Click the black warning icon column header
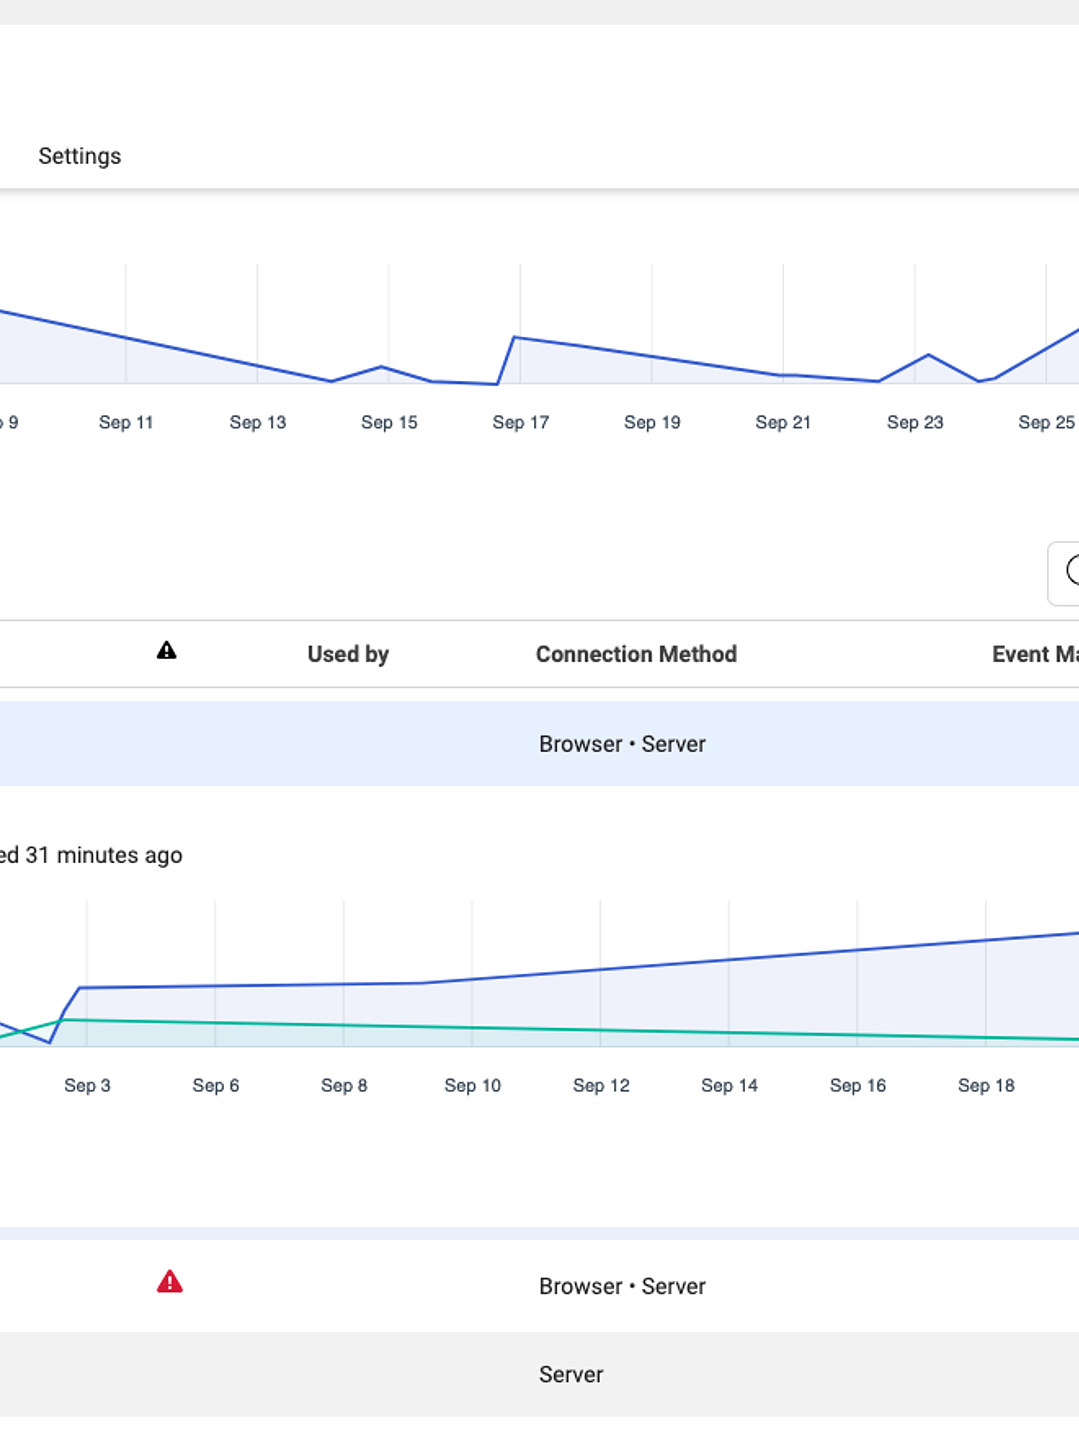This screenshot has width=1079, height=1439. [x=167, y=651]
